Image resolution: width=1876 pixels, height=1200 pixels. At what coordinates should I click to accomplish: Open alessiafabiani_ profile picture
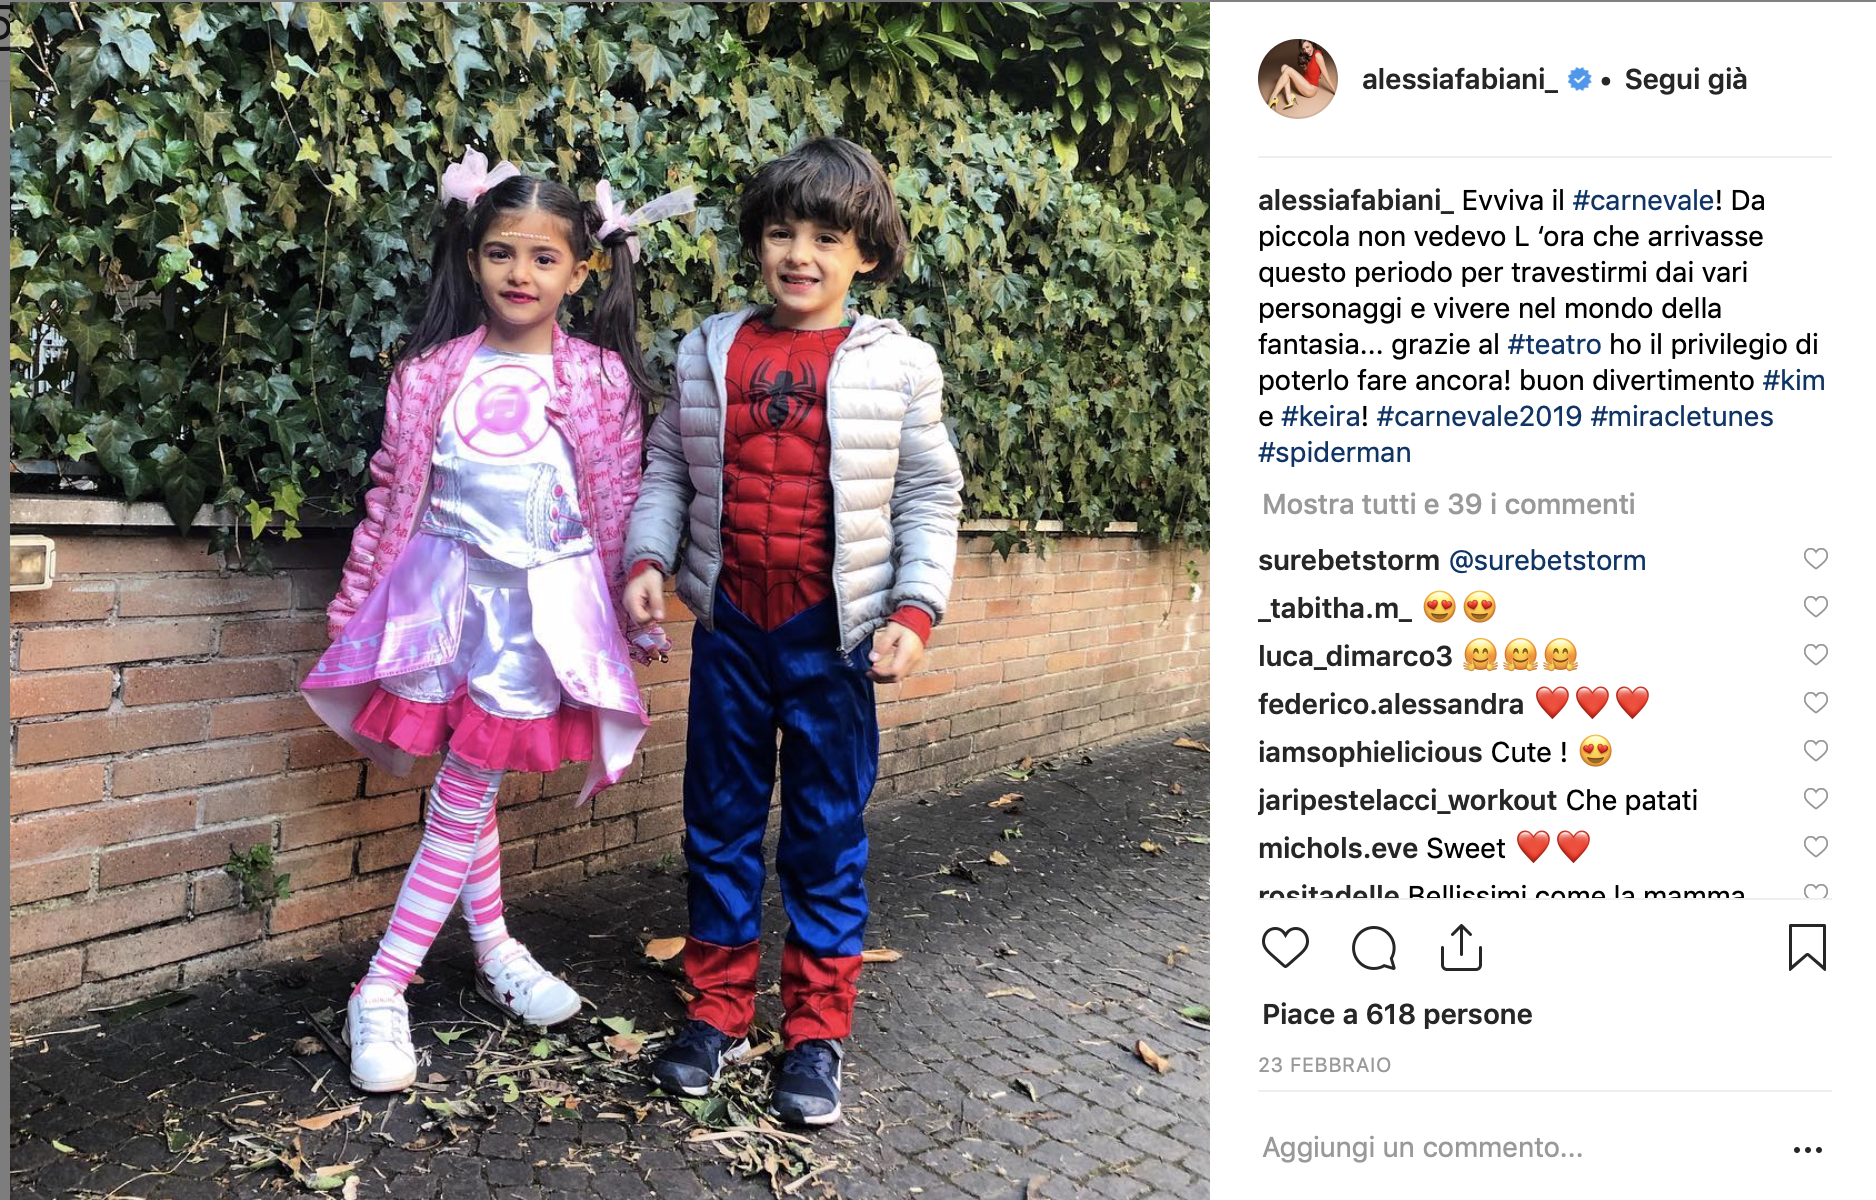pos(1297,79)
